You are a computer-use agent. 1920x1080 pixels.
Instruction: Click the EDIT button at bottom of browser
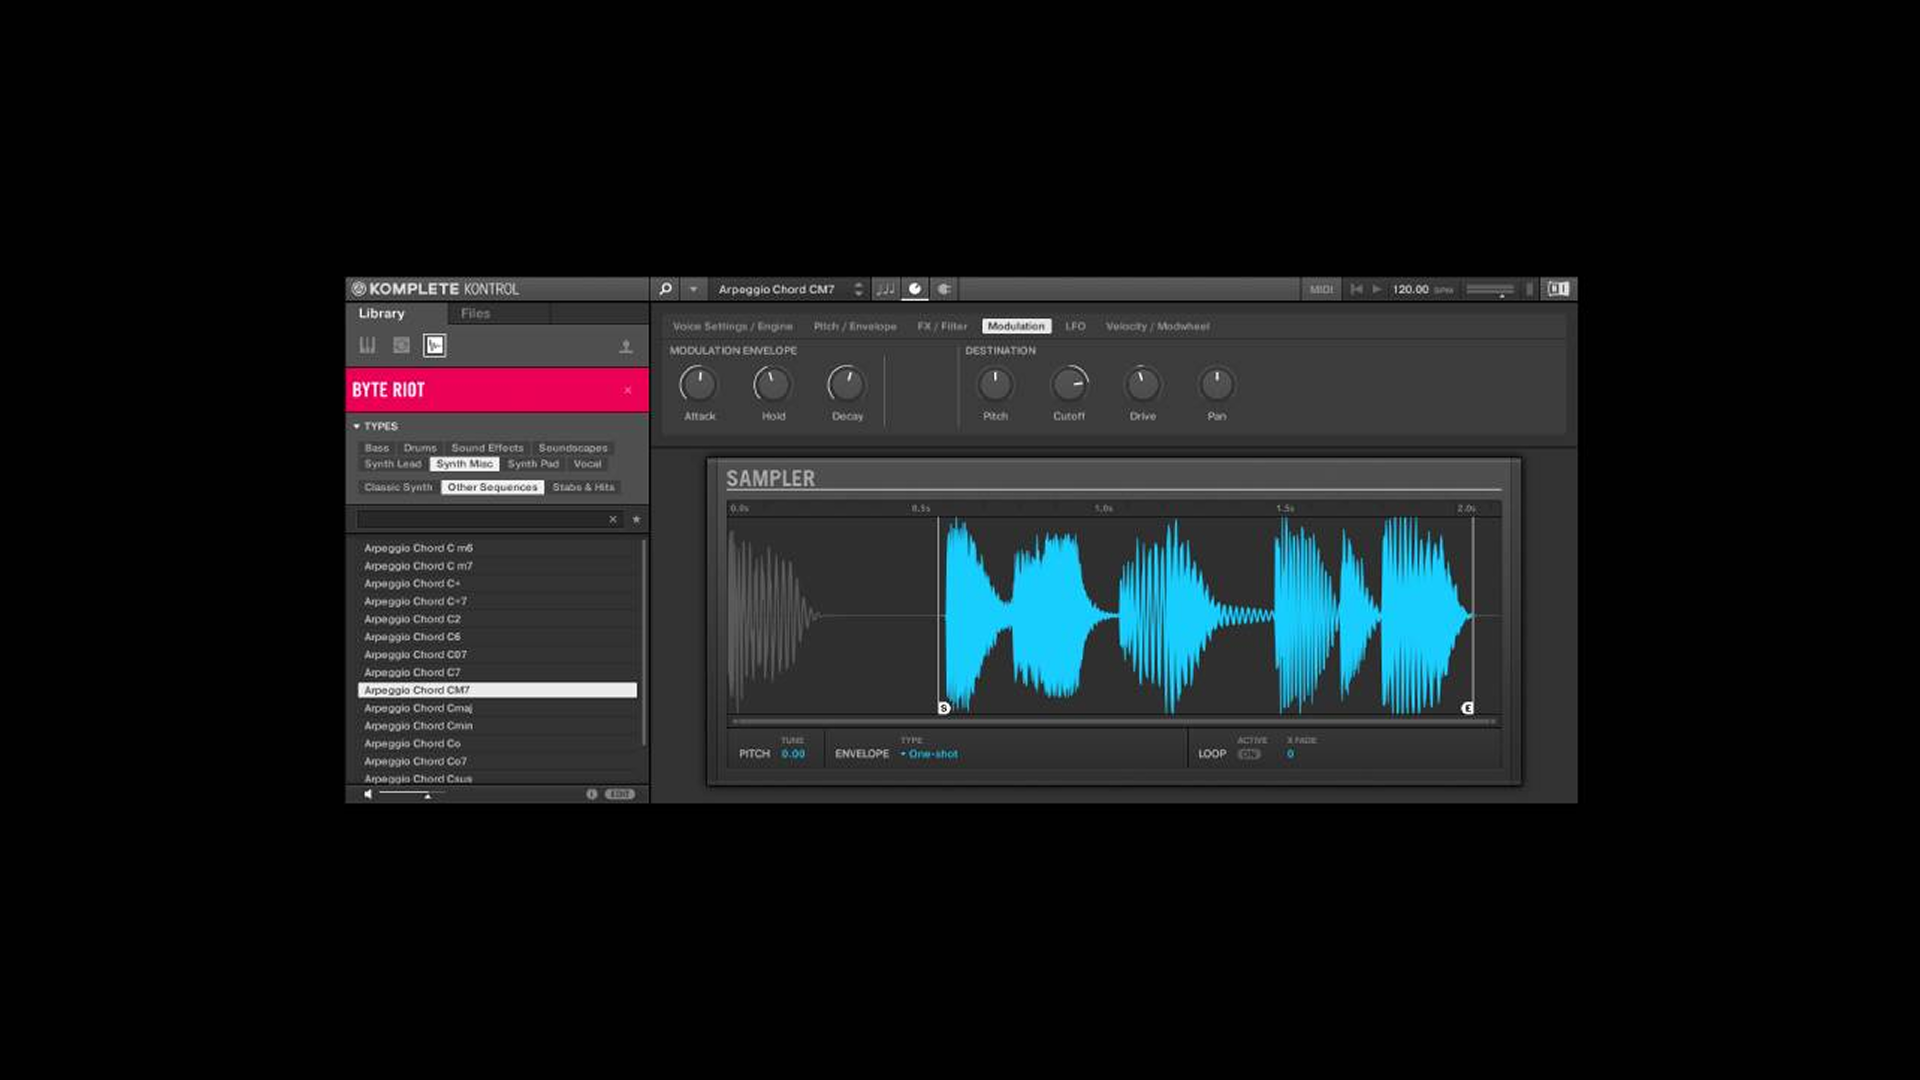pos(619,793)
